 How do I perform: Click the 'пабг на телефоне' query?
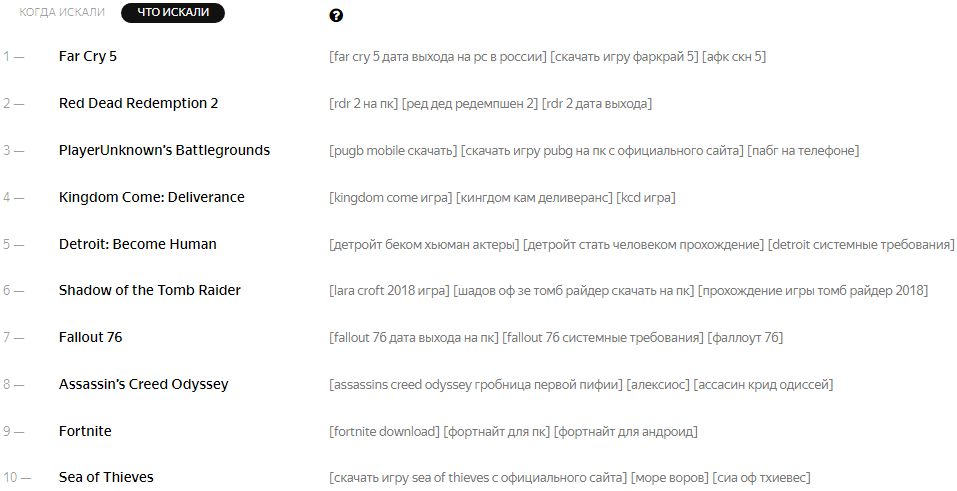803,151
